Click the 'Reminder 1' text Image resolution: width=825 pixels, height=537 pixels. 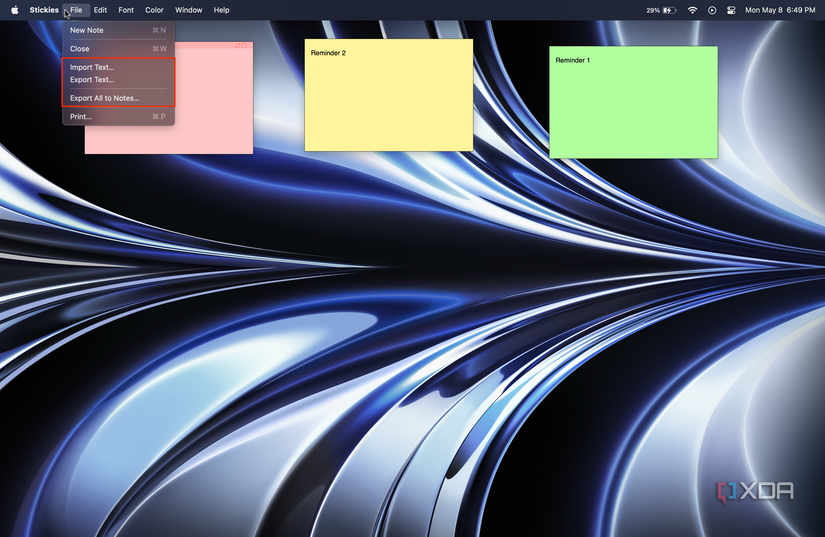[572, 60]
